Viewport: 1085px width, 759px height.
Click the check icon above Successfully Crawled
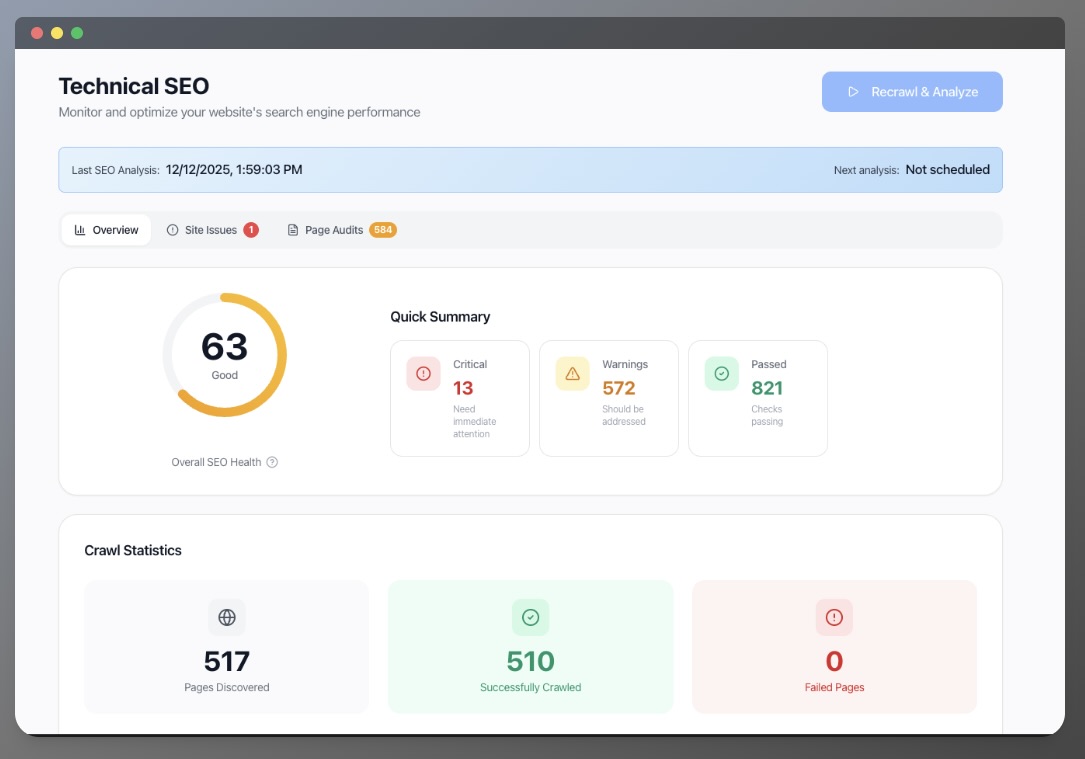[530, 617]
